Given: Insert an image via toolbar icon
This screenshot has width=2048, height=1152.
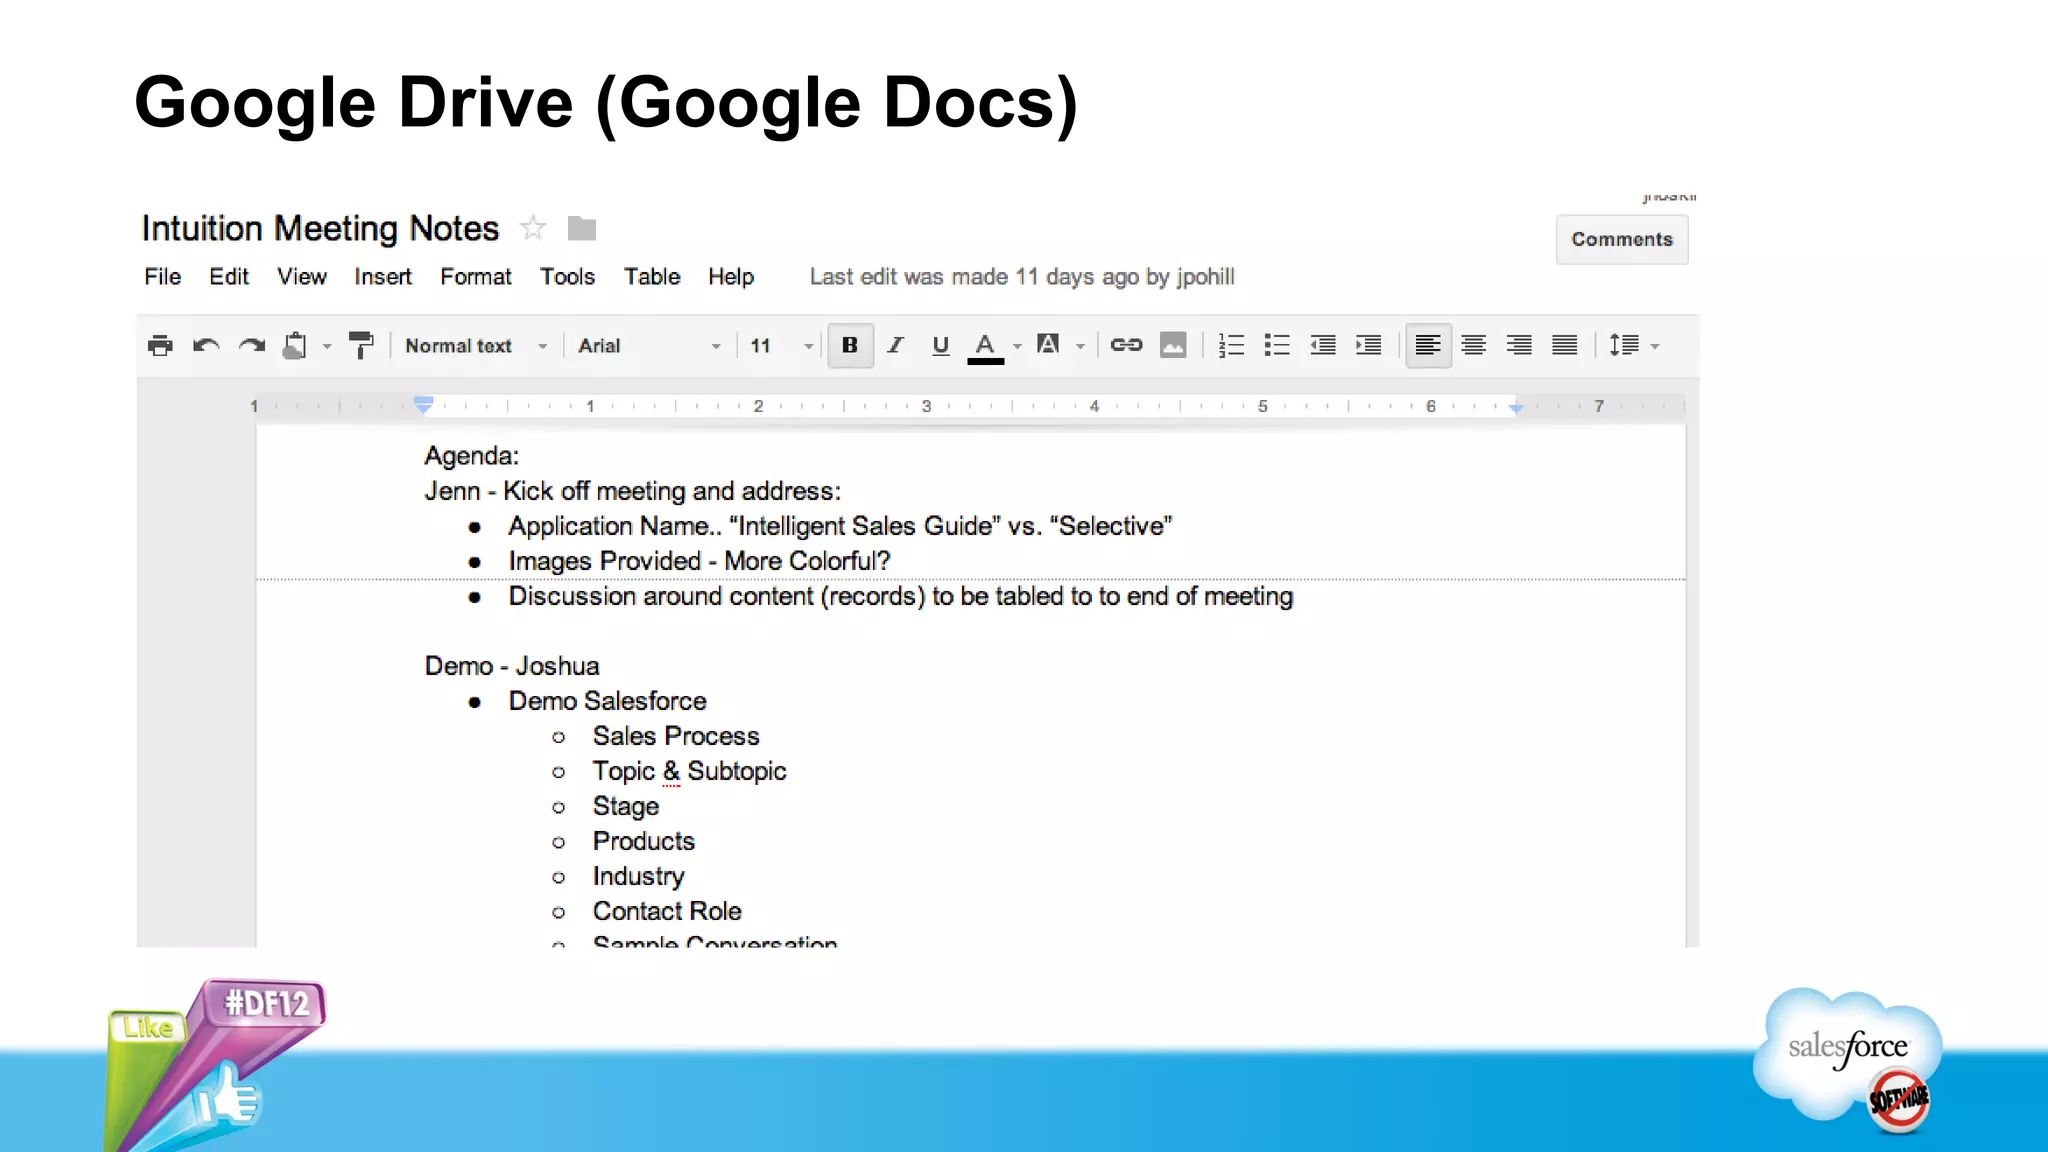Looking at the screenshot, I should pos(1173,346).
